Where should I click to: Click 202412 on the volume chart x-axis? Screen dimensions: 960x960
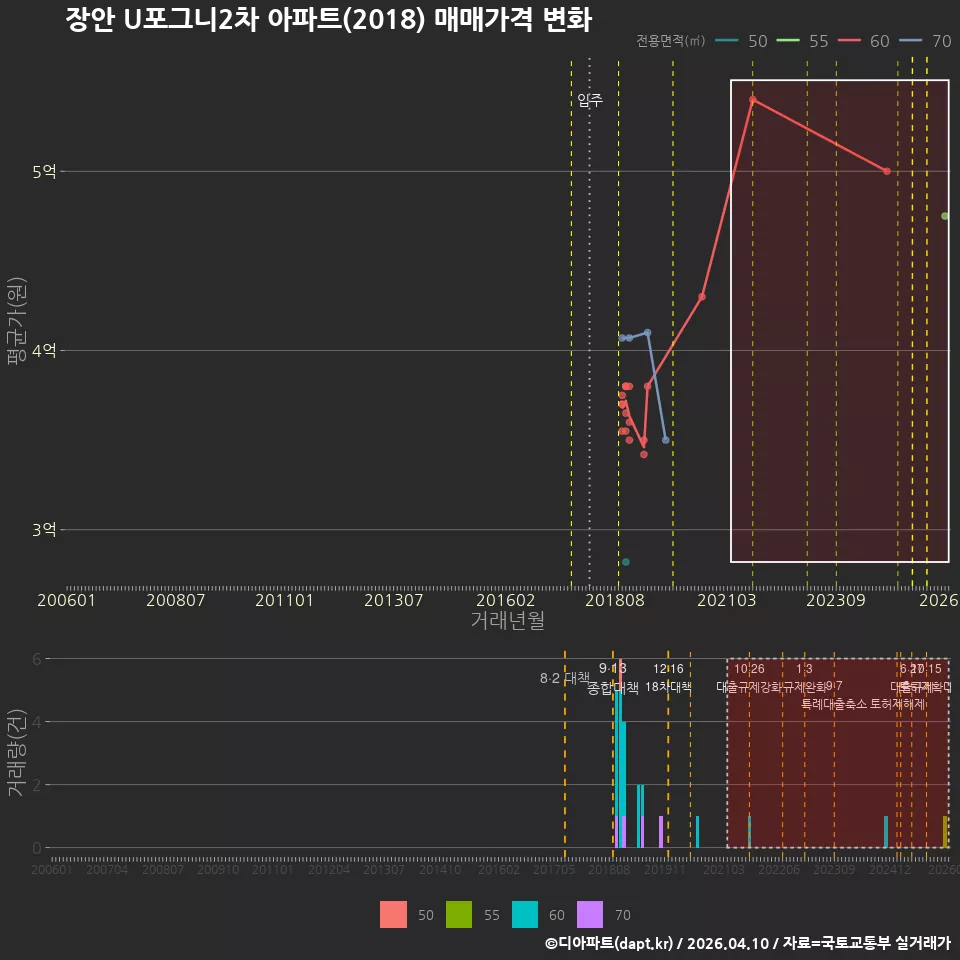coord(890,869)
